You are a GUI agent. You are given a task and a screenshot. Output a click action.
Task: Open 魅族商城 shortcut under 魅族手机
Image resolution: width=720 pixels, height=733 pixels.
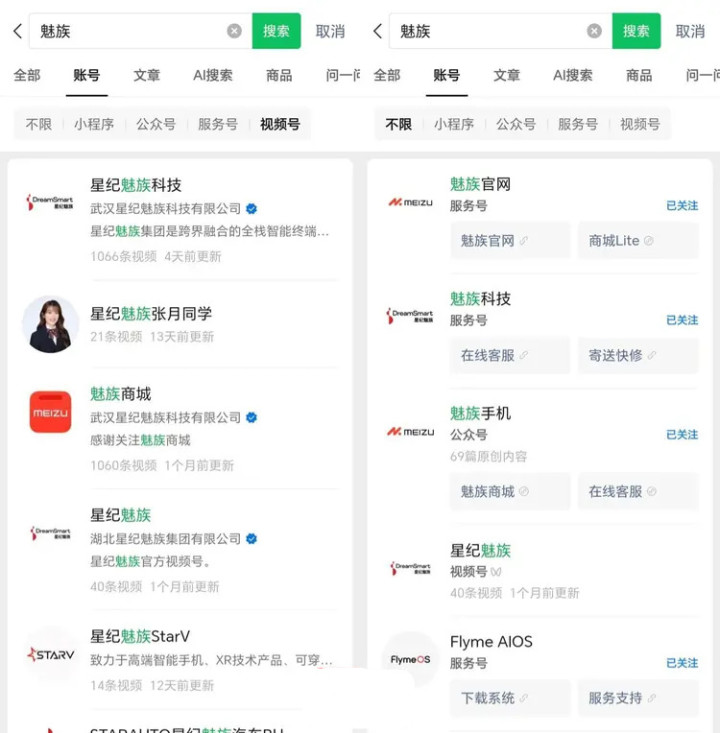(x=510, y=491)
